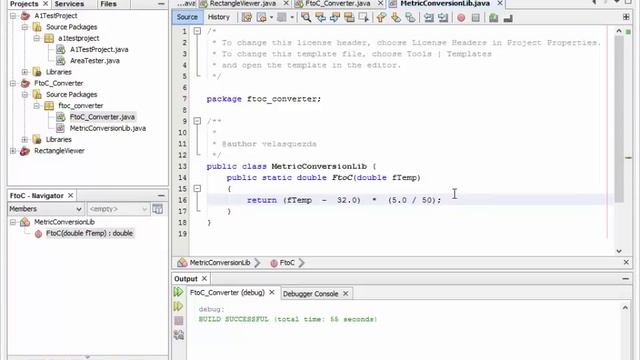Minimize the Output panel
This screenshot has width=640, height=360.
626,279
